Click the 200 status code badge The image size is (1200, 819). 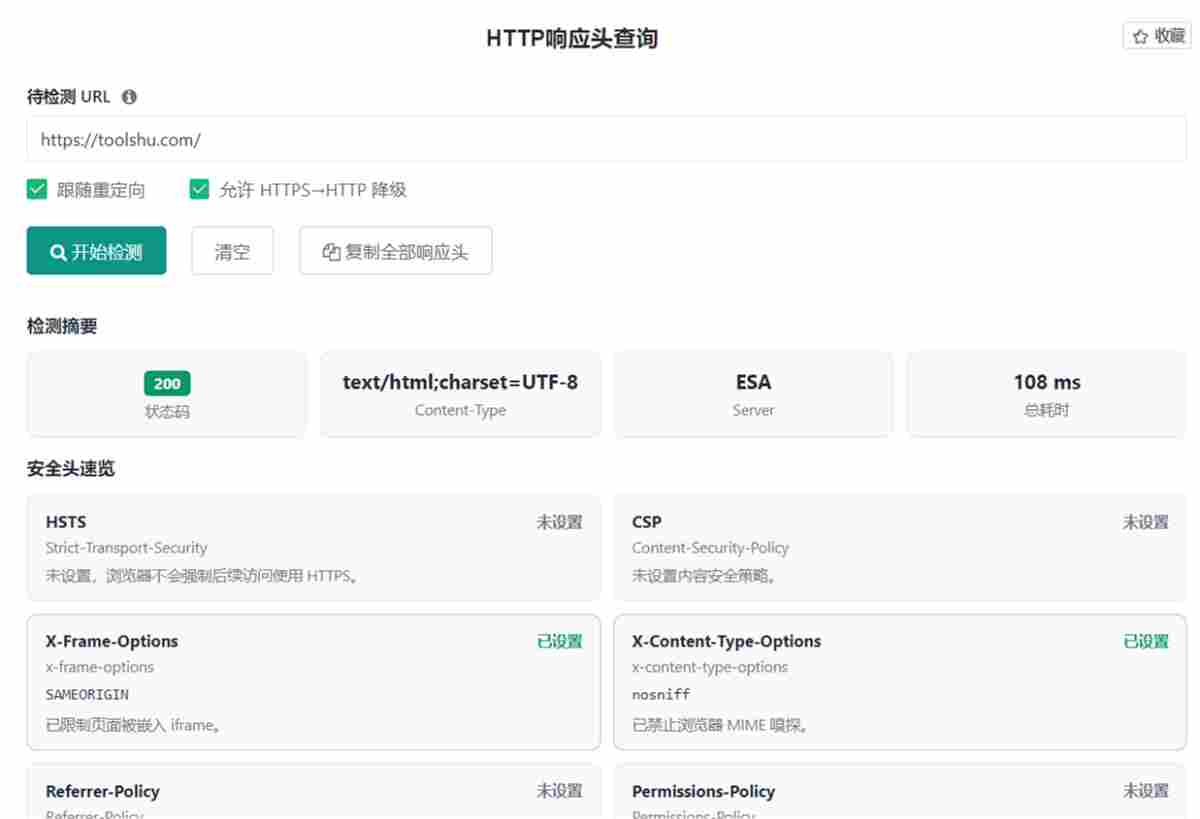pyautogui.click(x=167, y=383)
